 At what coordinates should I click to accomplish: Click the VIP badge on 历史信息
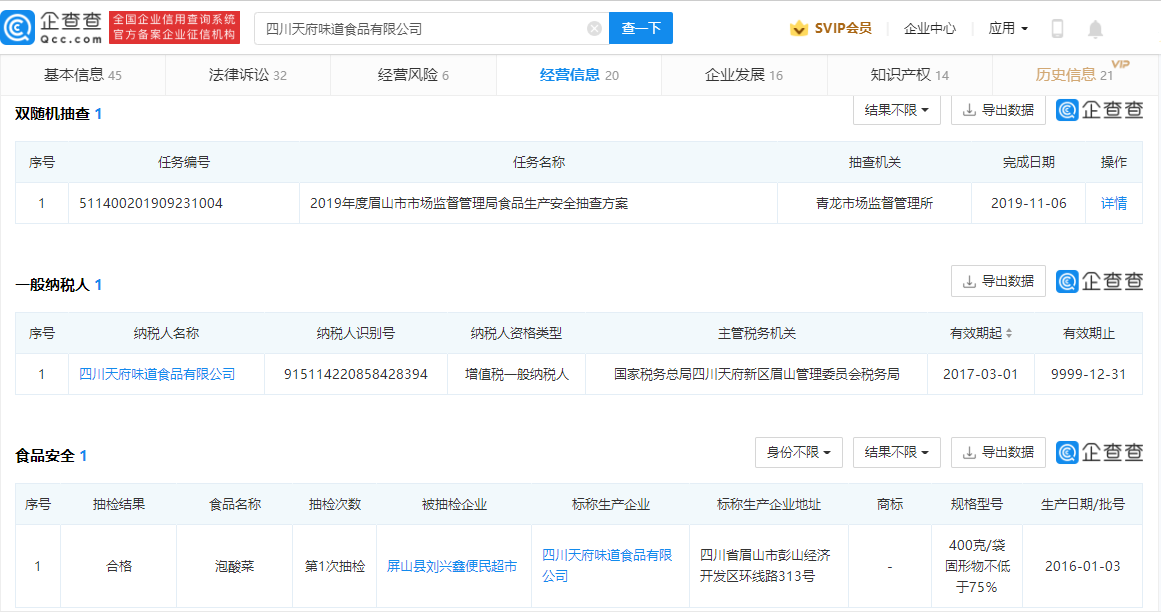coord(1120,64)
